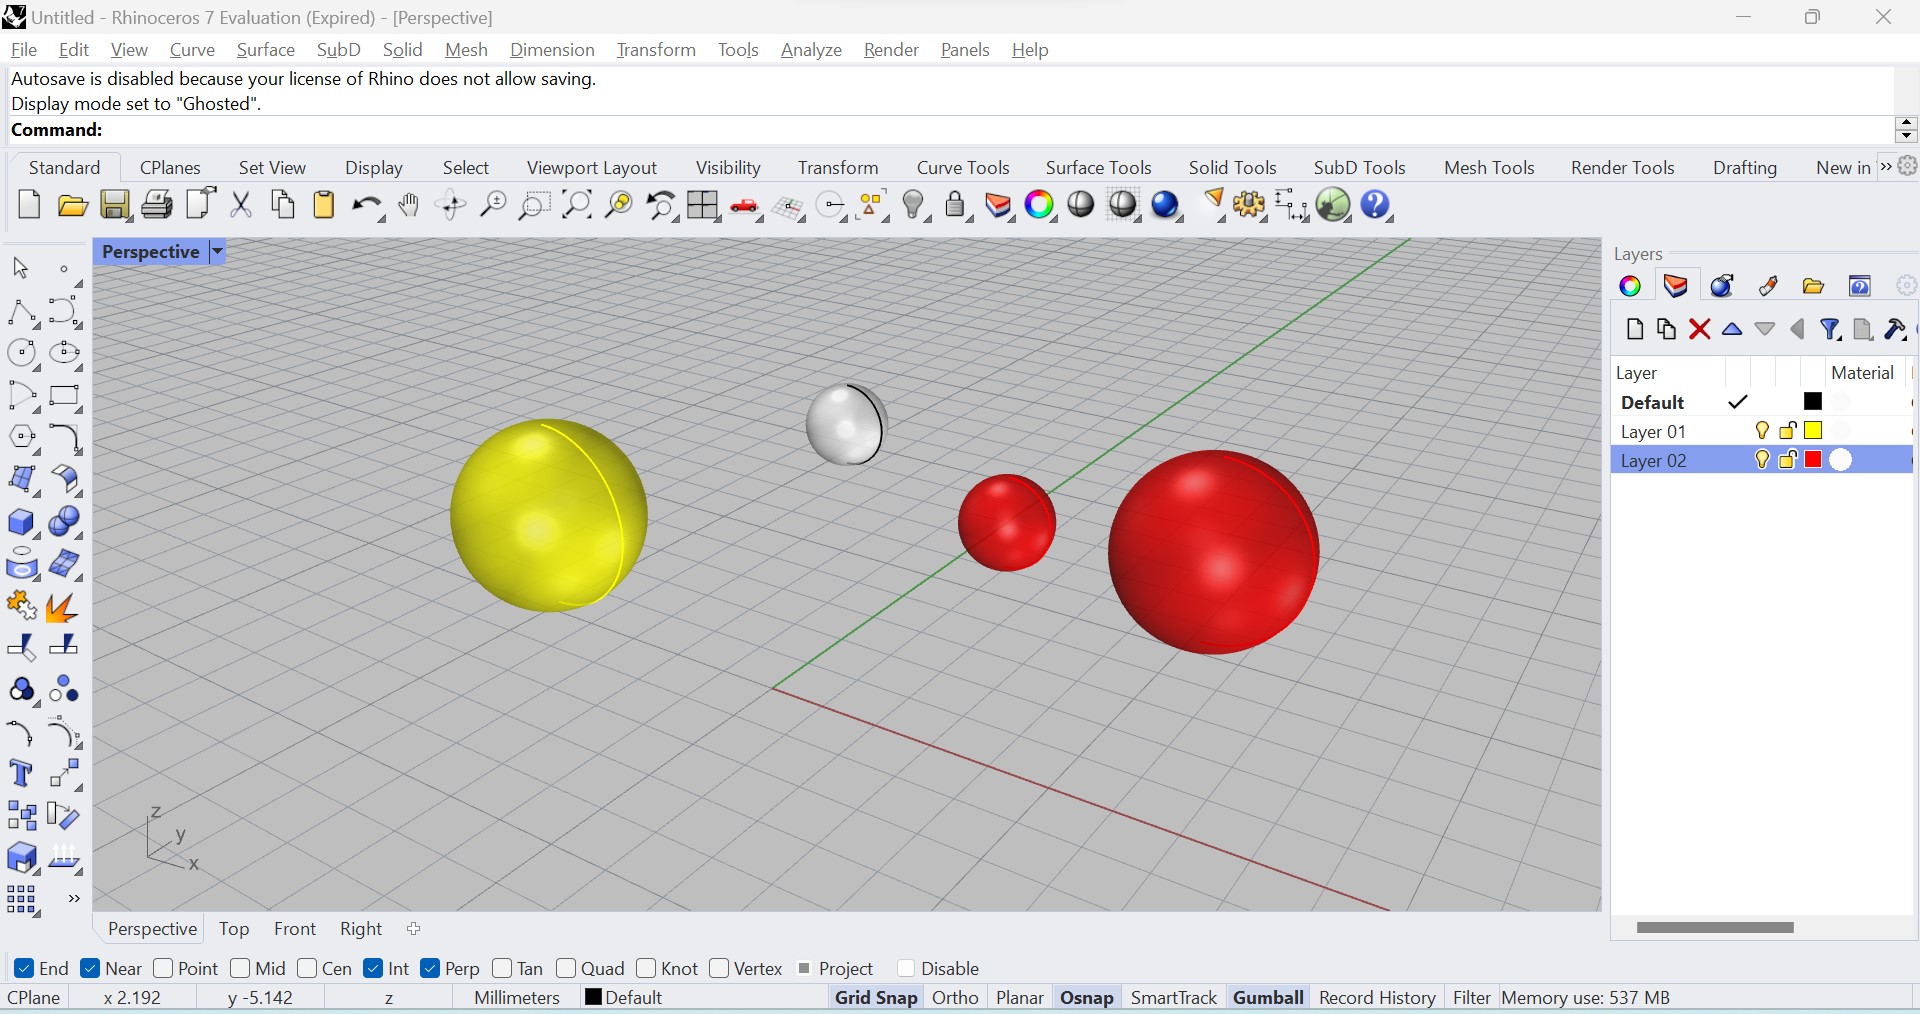Toggle the End osnap checkbox
1920x1014 pixels.
click(x=25, y=968)
